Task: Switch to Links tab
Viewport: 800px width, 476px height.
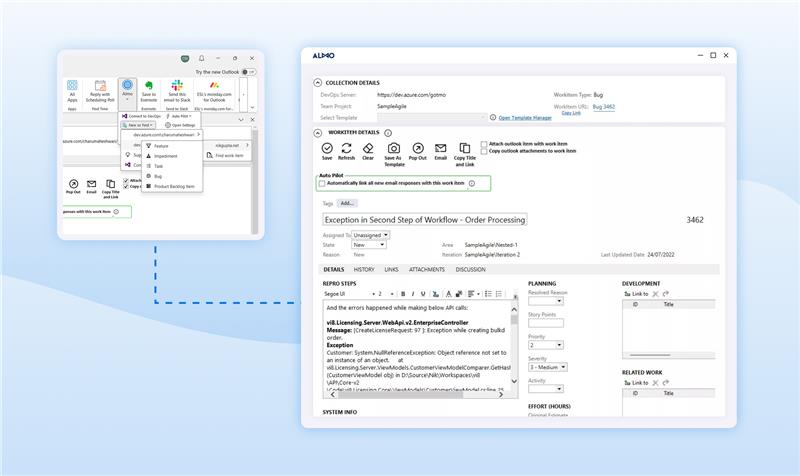Action: point(391,269)
